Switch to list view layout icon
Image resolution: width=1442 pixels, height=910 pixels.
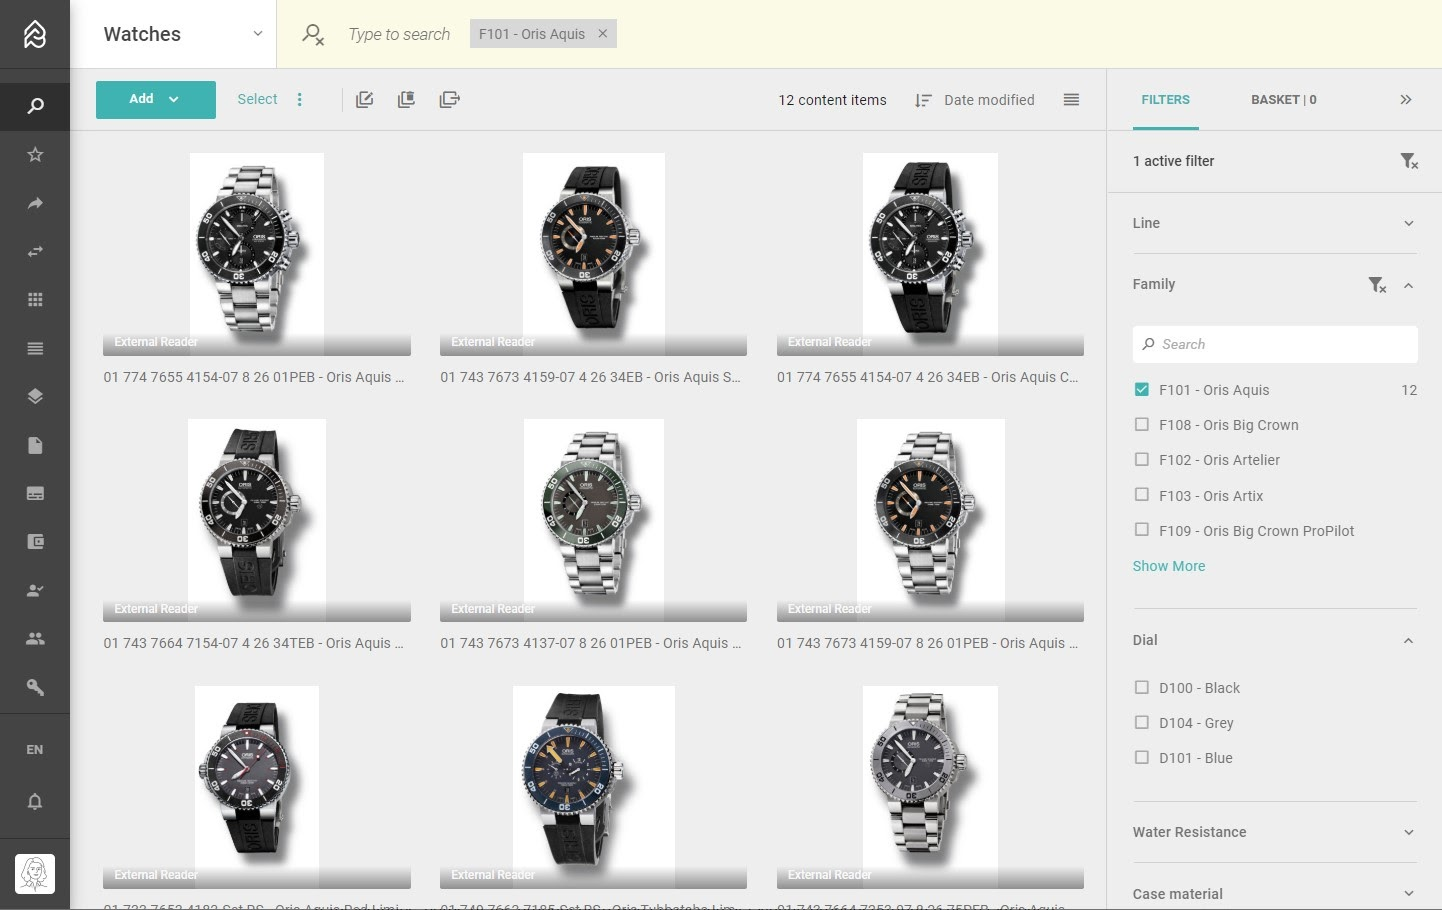tap(1071, 99)
